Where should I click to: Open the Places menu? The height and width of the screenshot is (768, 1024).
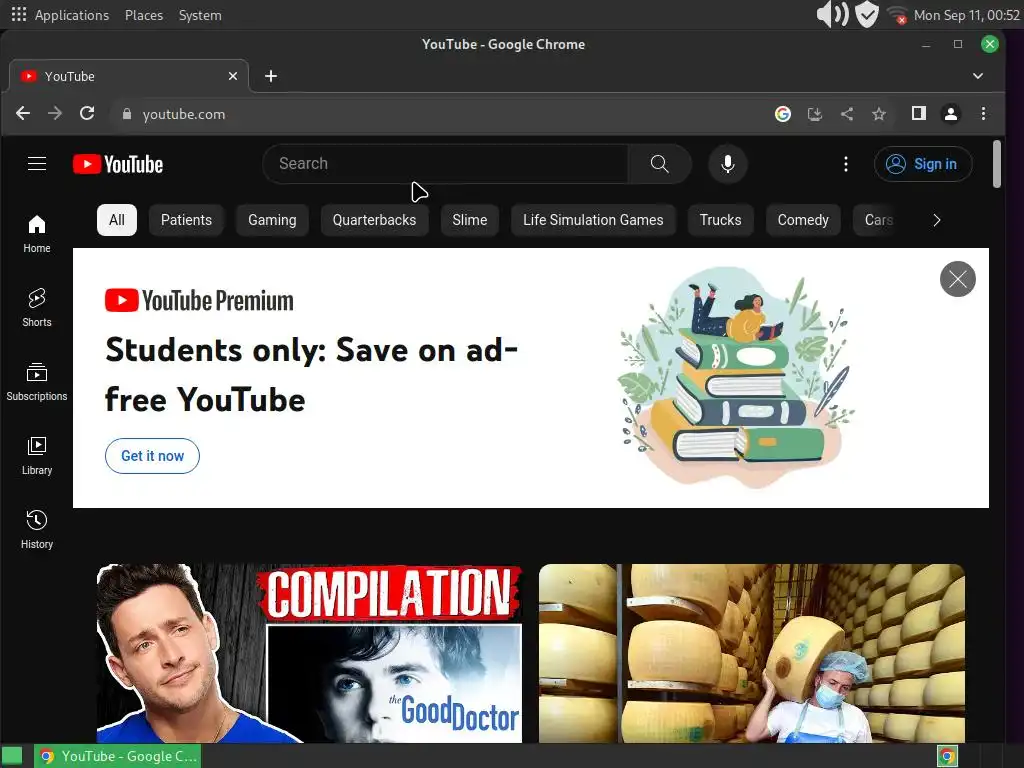coord(144,15)
